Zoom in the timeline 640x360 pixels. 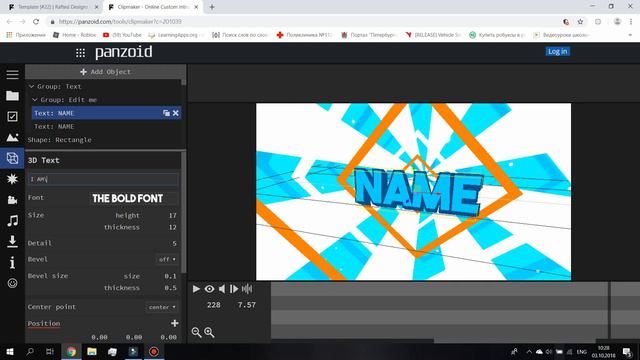coord(209,332)
